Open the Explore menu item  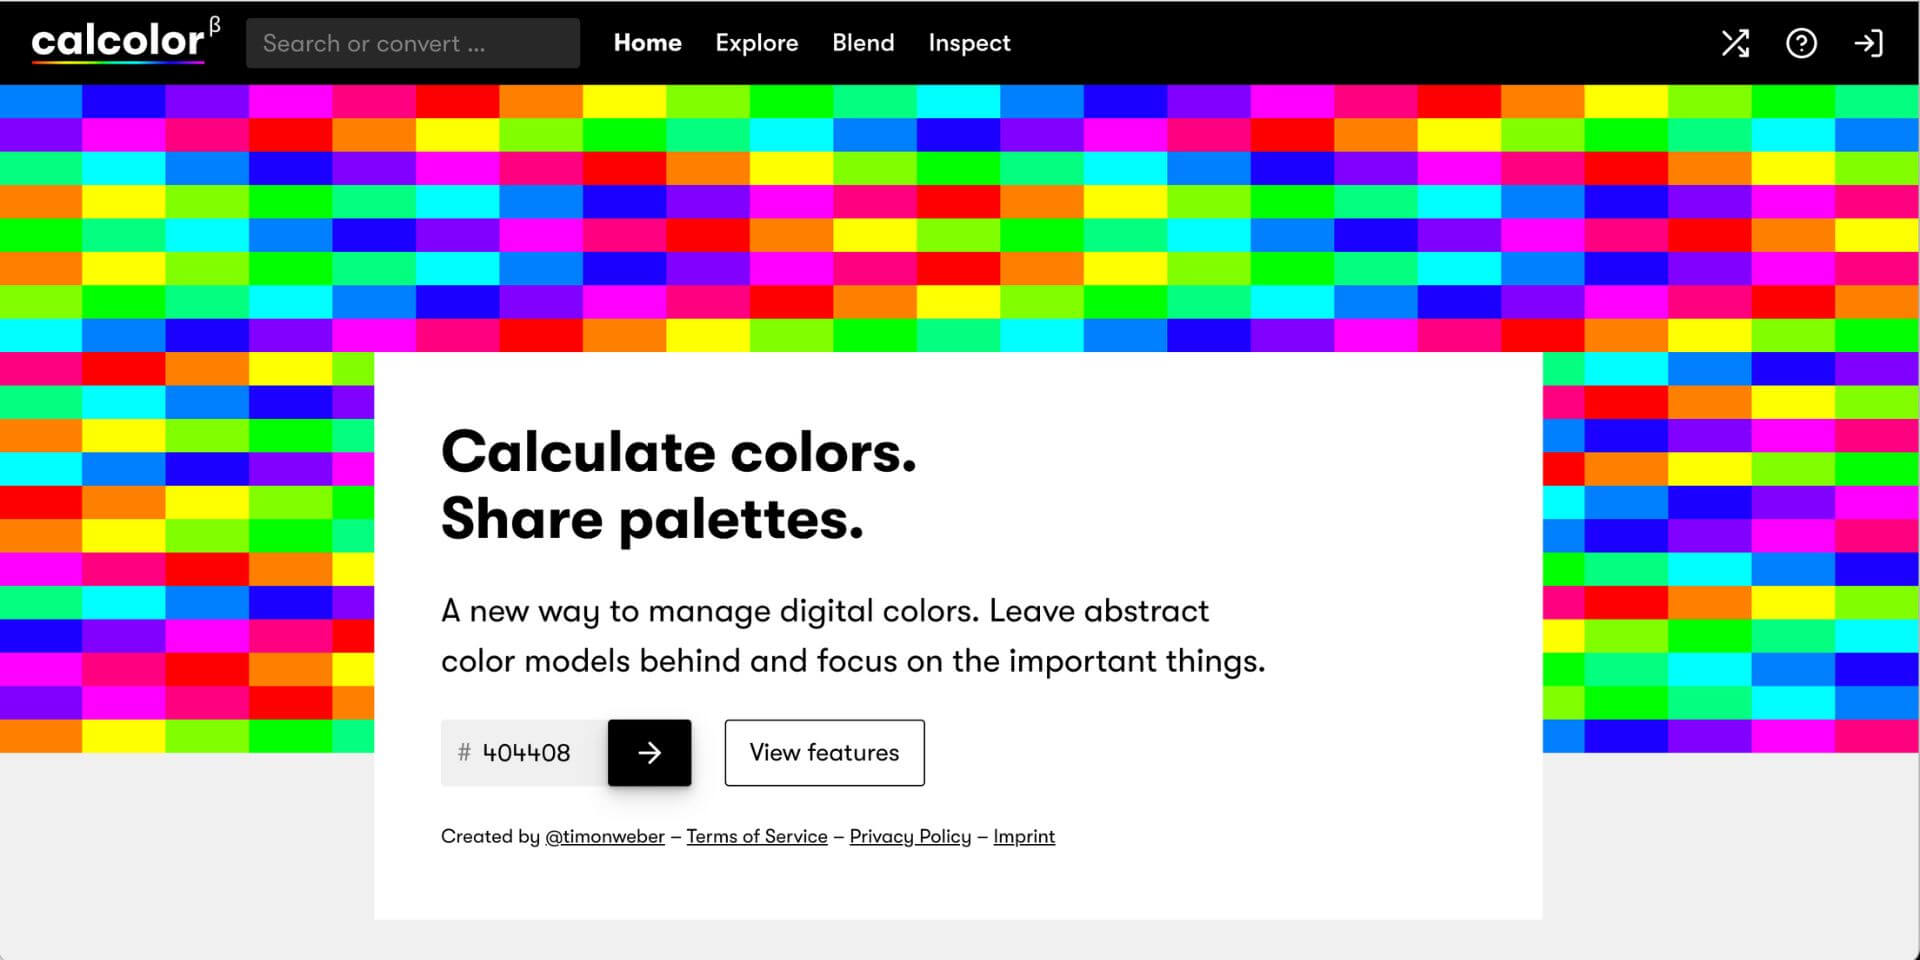pyautogui.click(x=756, y=43)
